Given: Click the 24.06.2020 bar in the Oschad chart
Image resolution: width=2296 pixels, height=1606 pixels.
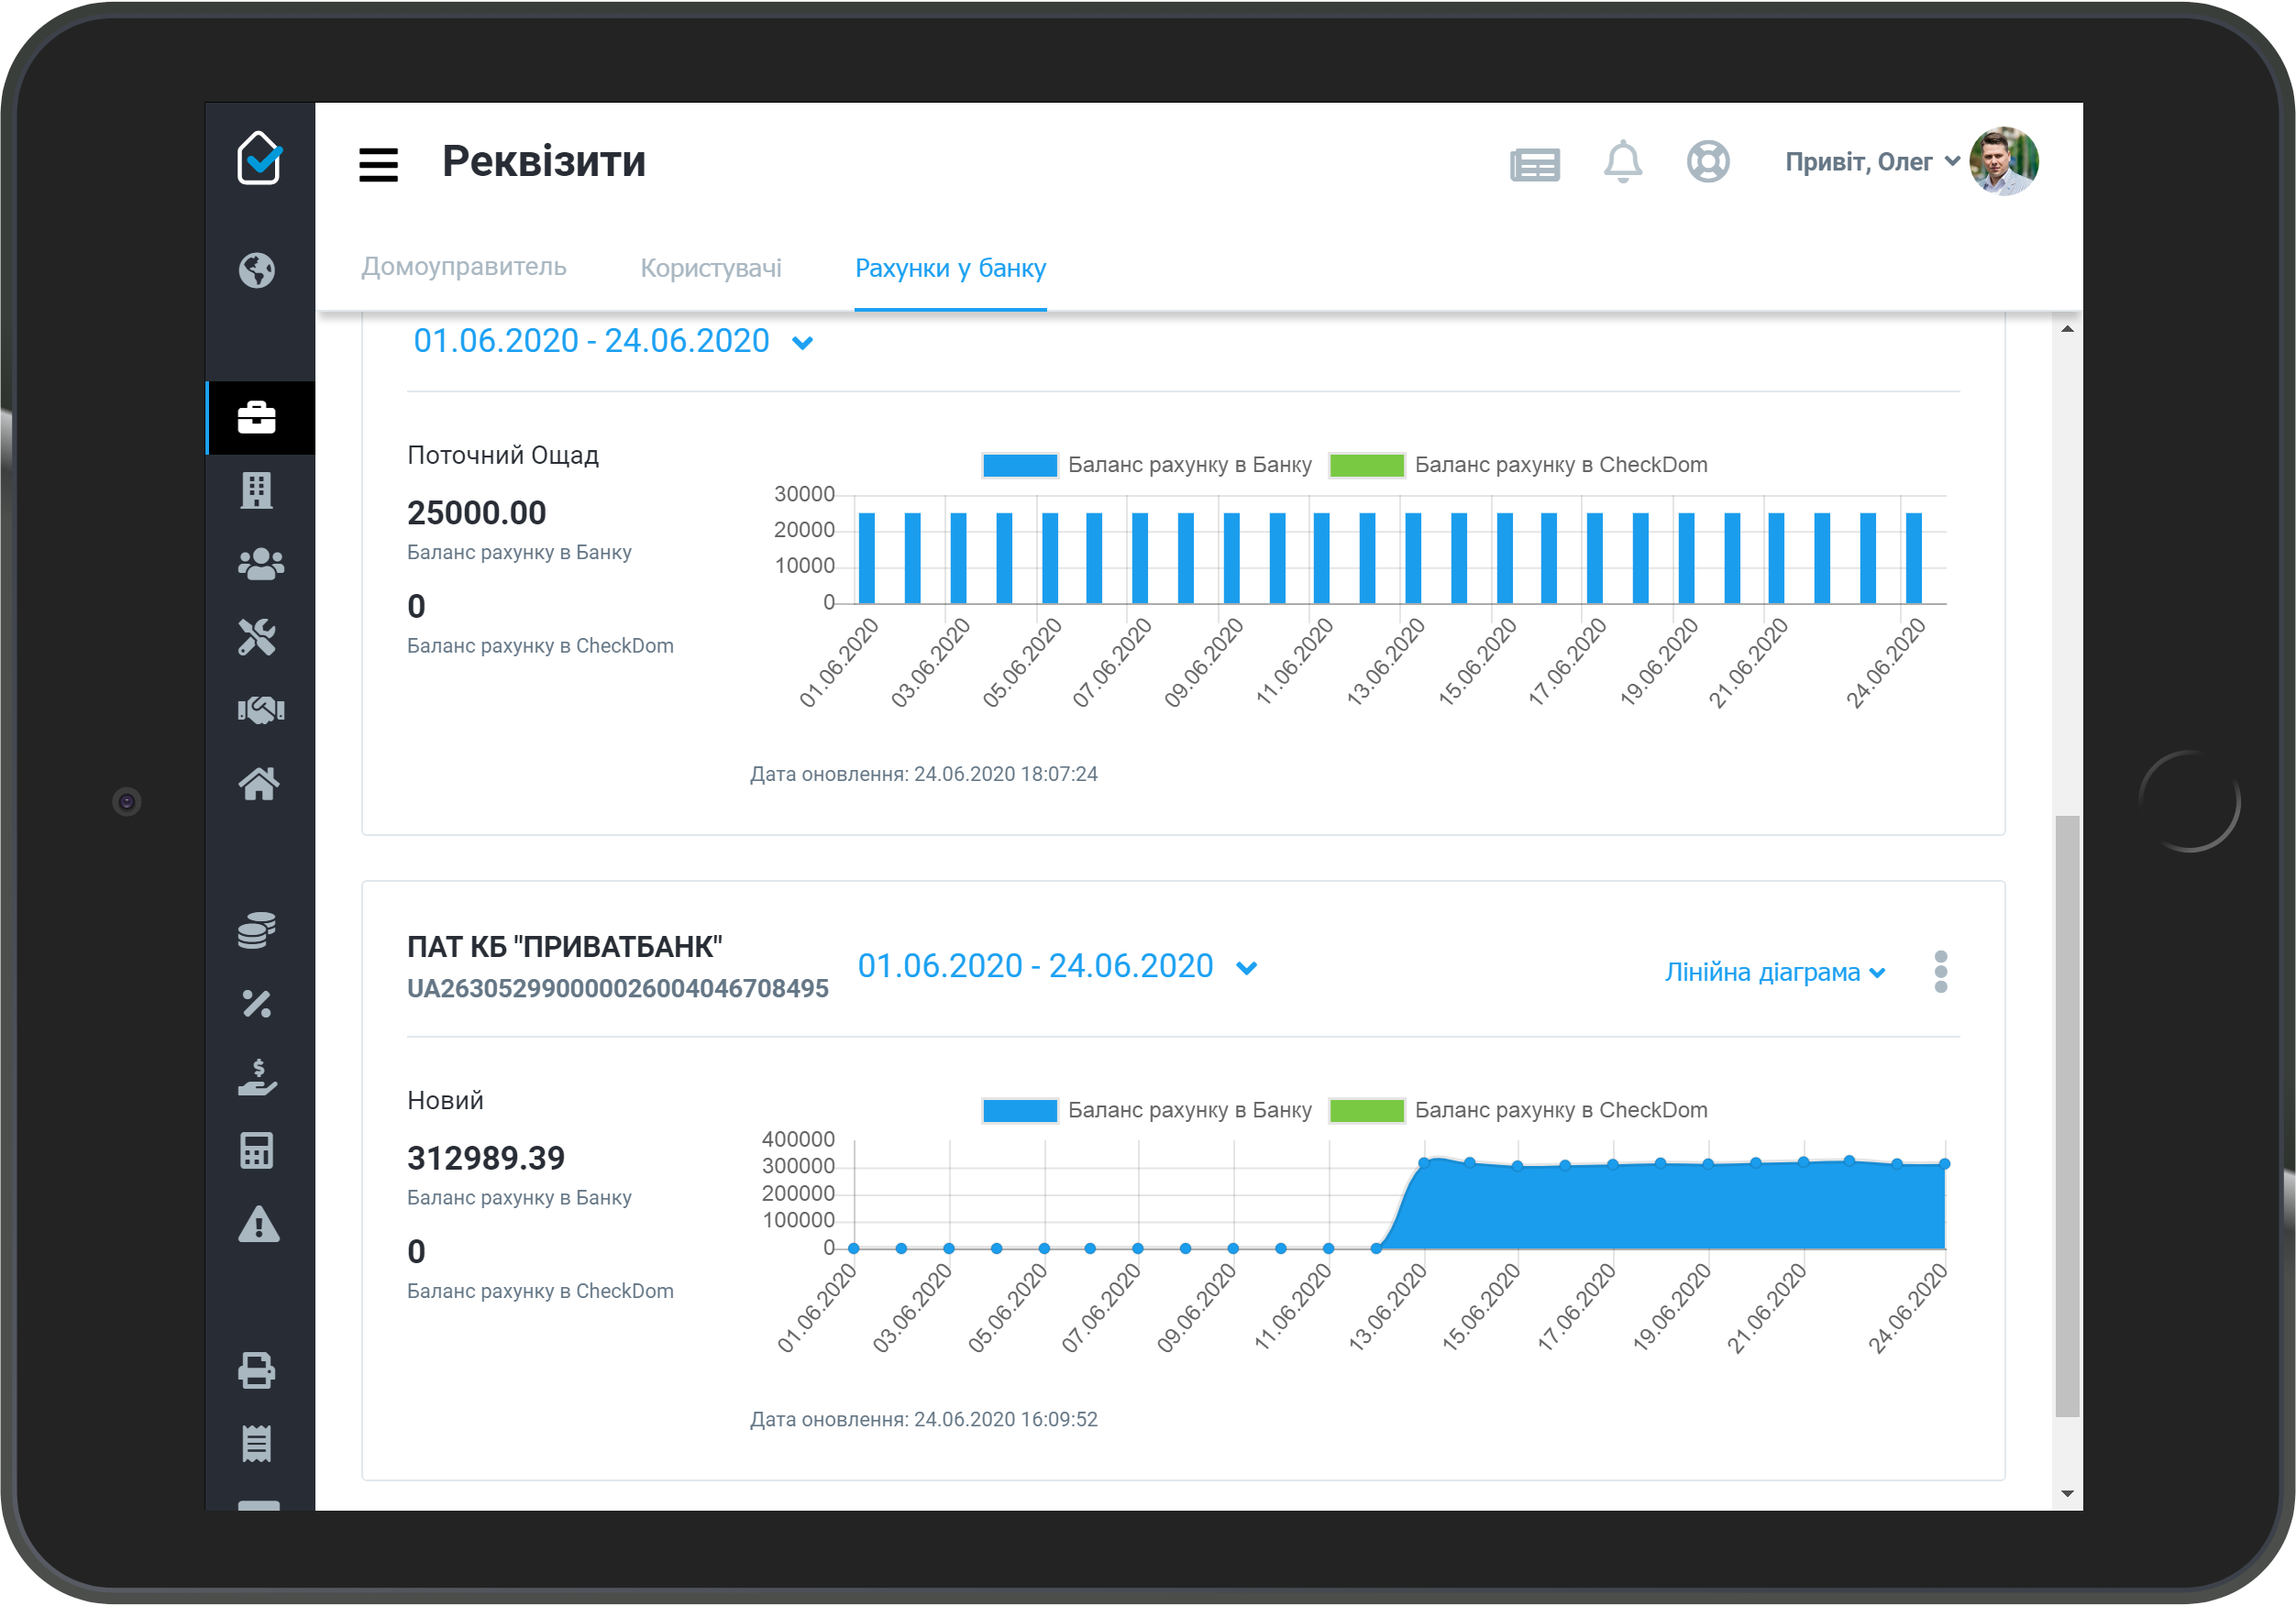Looking at the screenshot, I should (1913, 558).
